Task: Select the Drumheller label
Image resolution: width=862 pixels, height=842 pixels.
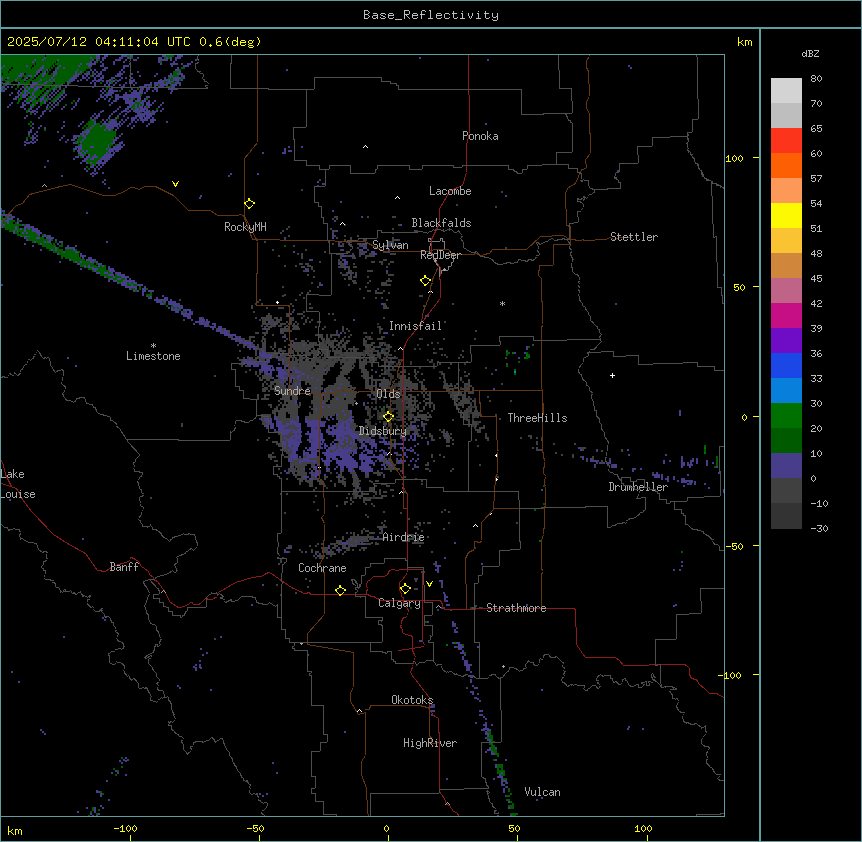Action: [638, 487]
